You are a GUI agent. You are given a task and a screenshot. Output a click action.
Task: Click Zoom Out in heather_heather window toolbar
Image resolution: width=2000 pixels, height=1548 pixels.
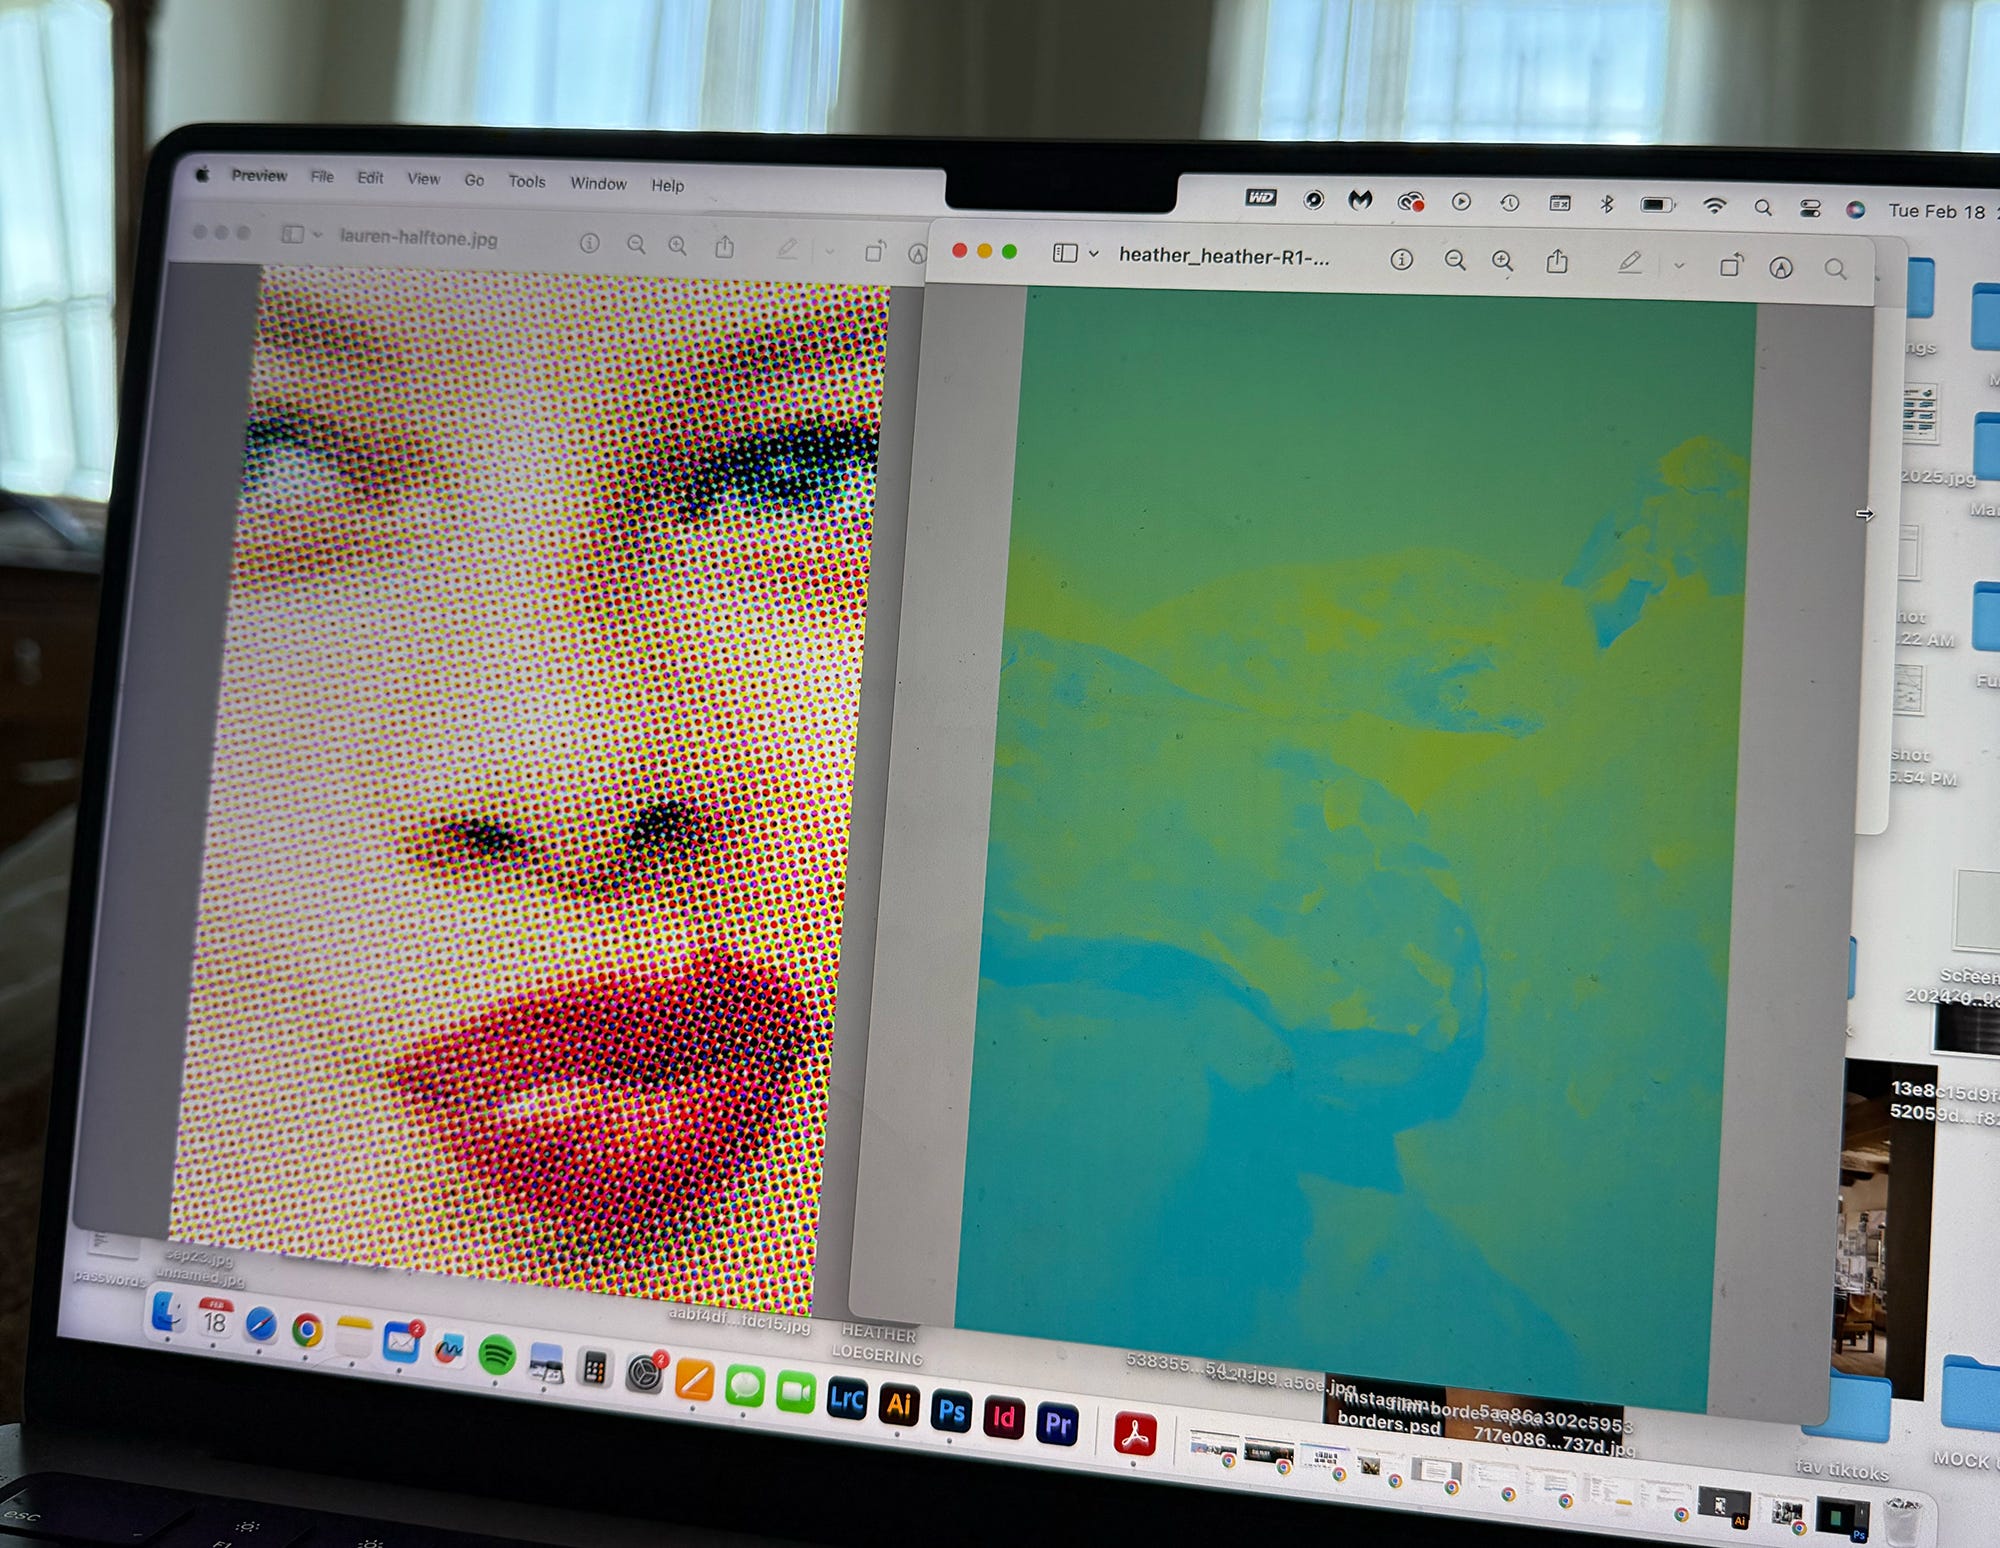coord(1455,261)
